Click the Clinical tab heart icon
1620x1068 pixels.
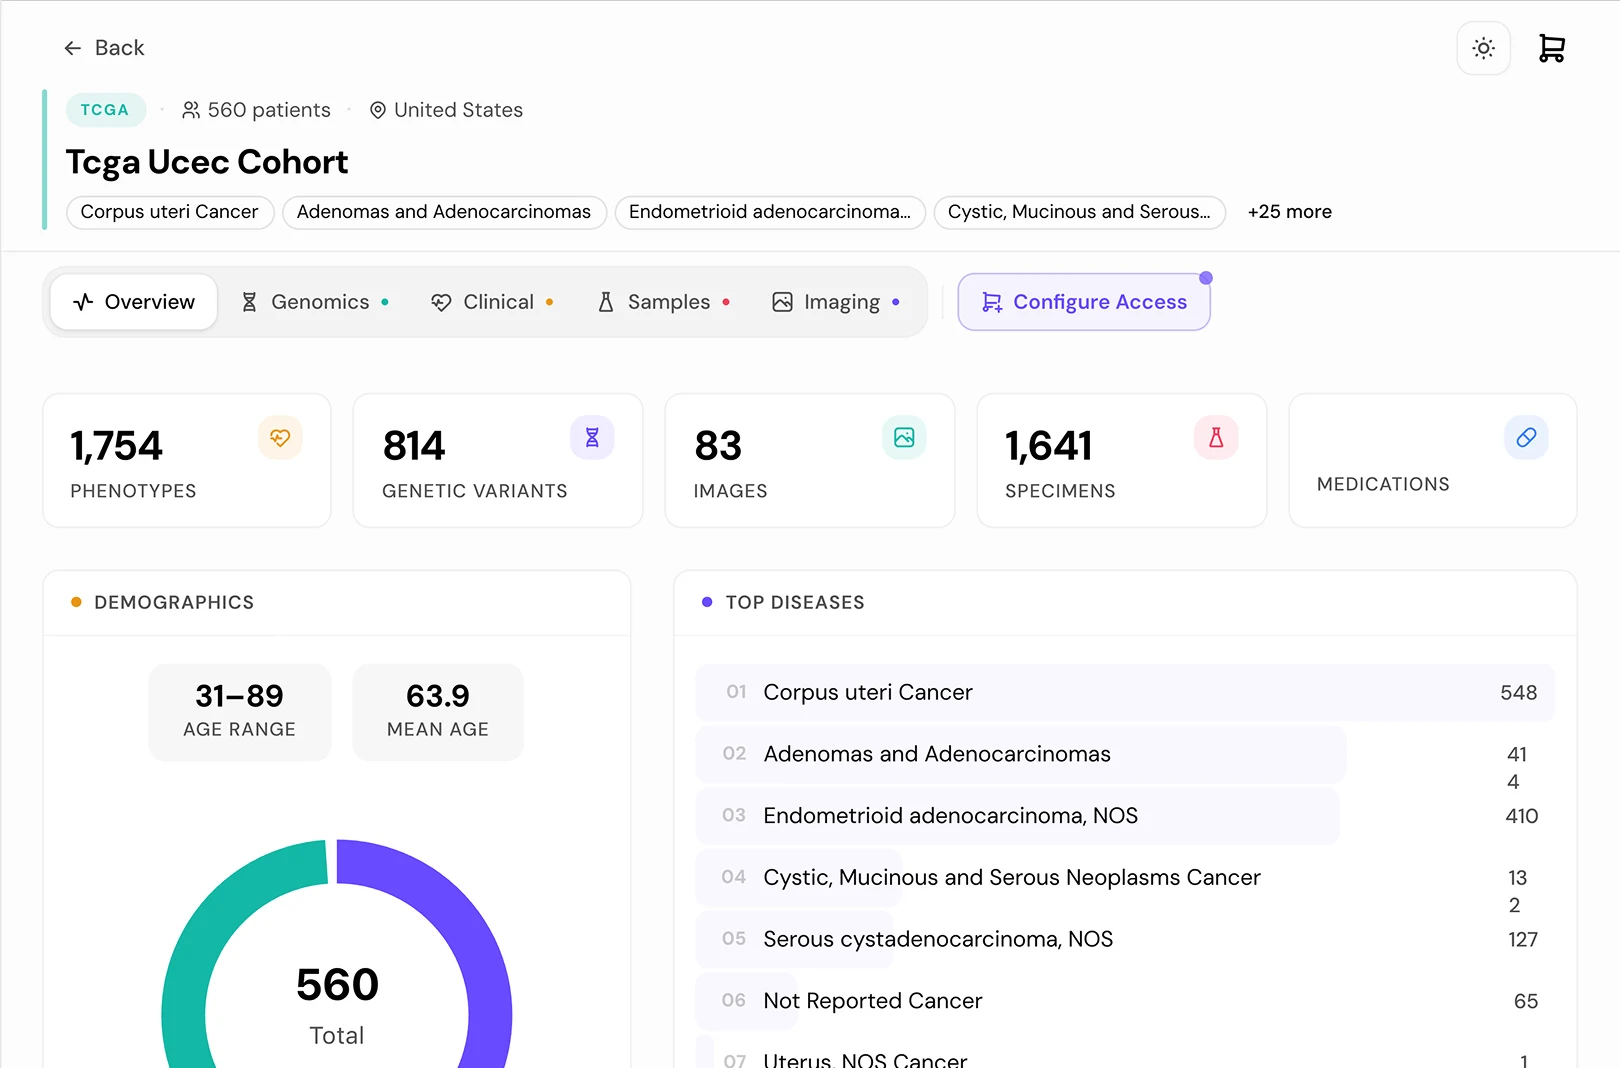[441, 302]
